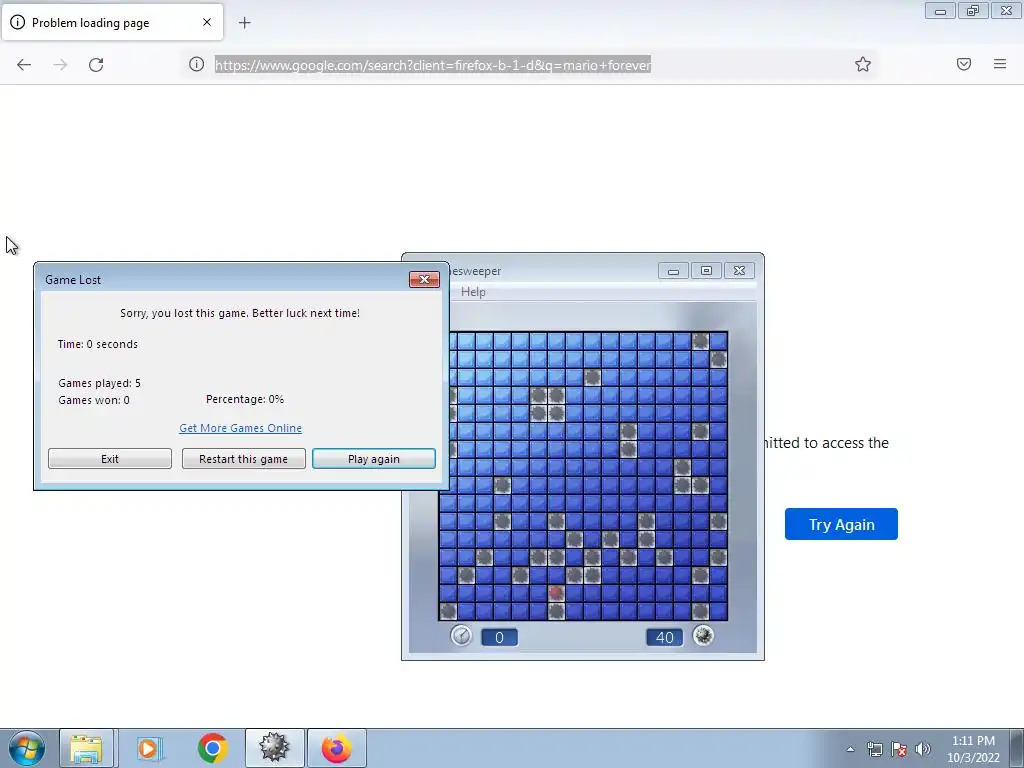Viewport: 1024px width, 768px height.
Task: Switch to Firefox in the taskbar
Action: pos(337,748)
